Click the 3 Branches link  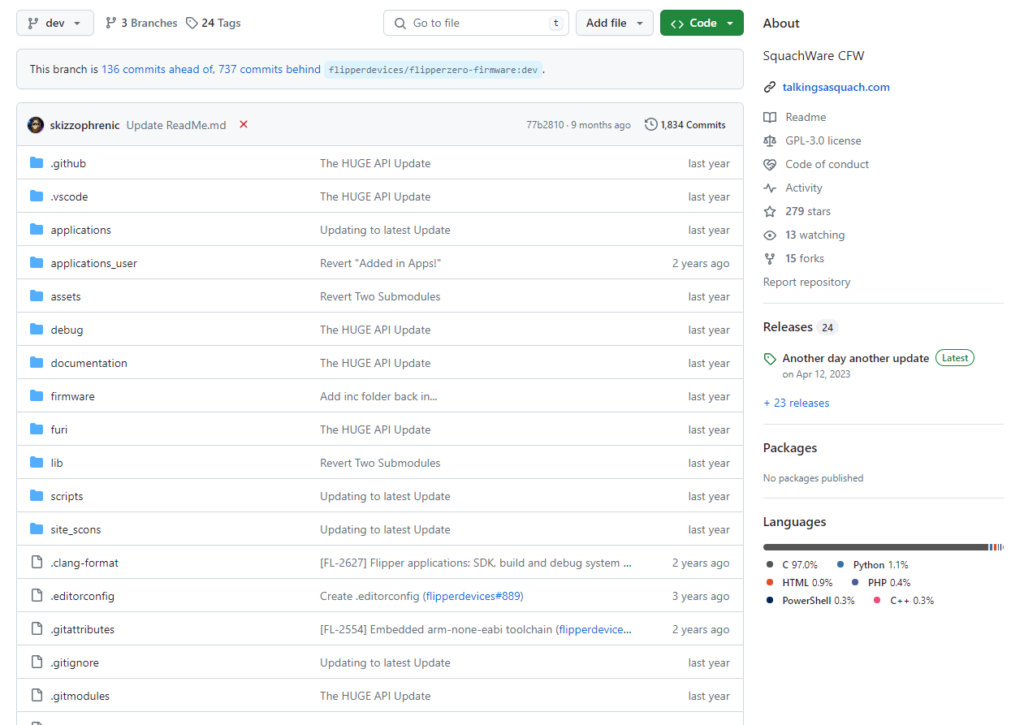(x=141, y=23)
